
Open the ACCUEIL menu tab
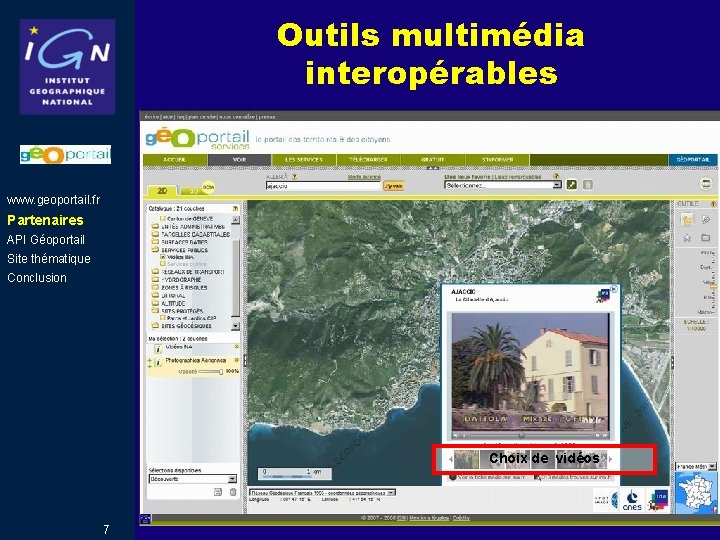click(175, 159)
